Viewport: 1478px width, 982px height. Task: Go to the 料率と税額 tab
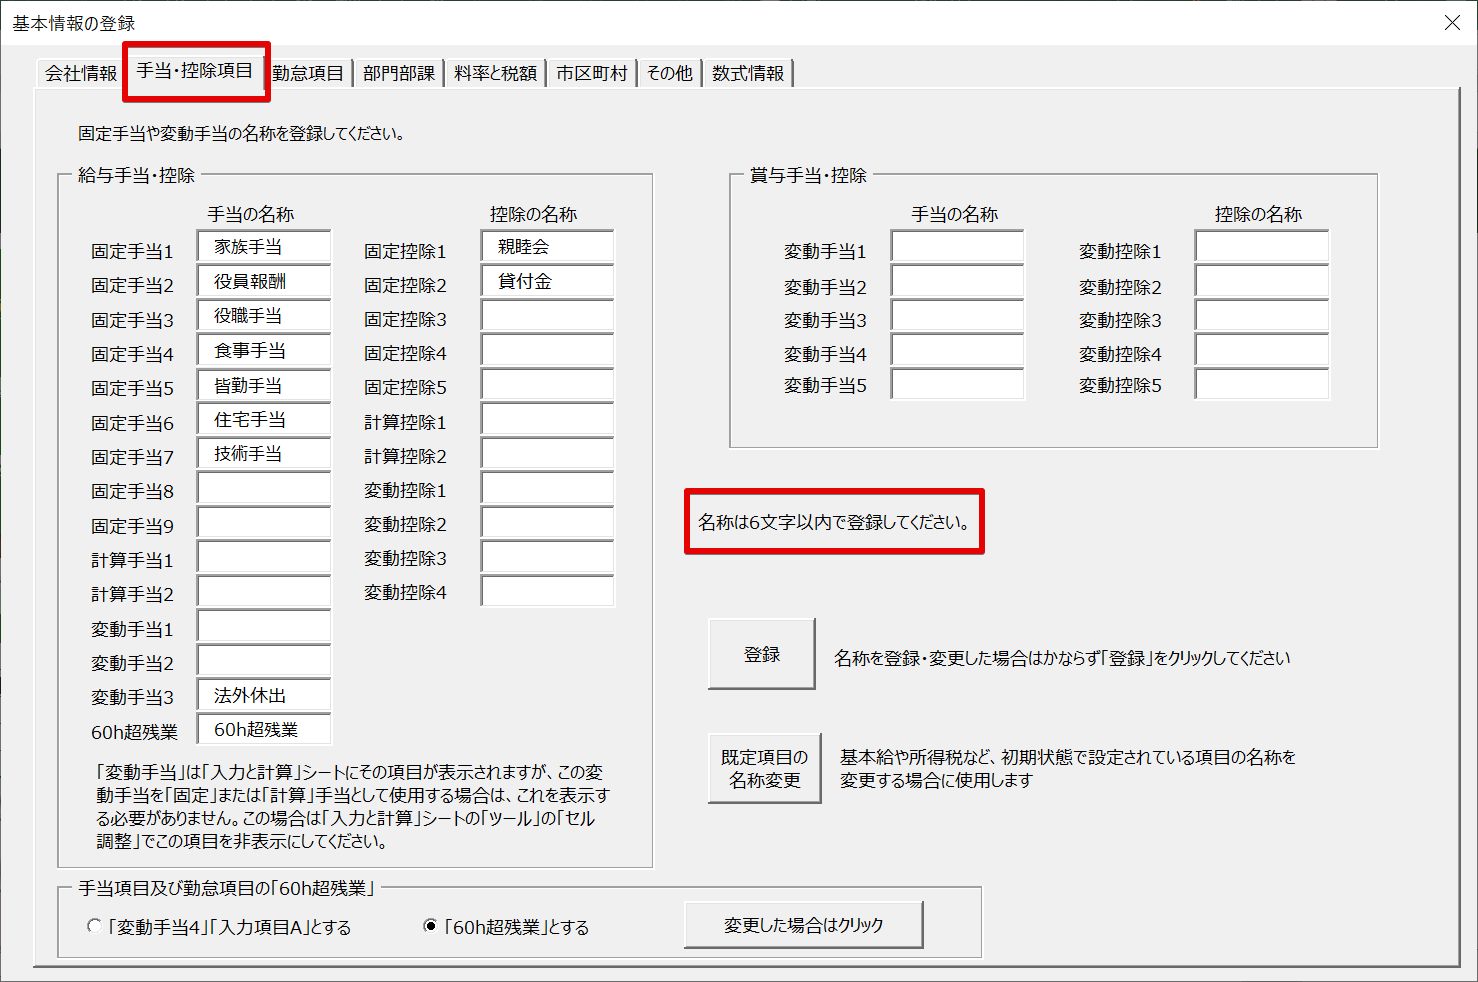coord(495,73)
